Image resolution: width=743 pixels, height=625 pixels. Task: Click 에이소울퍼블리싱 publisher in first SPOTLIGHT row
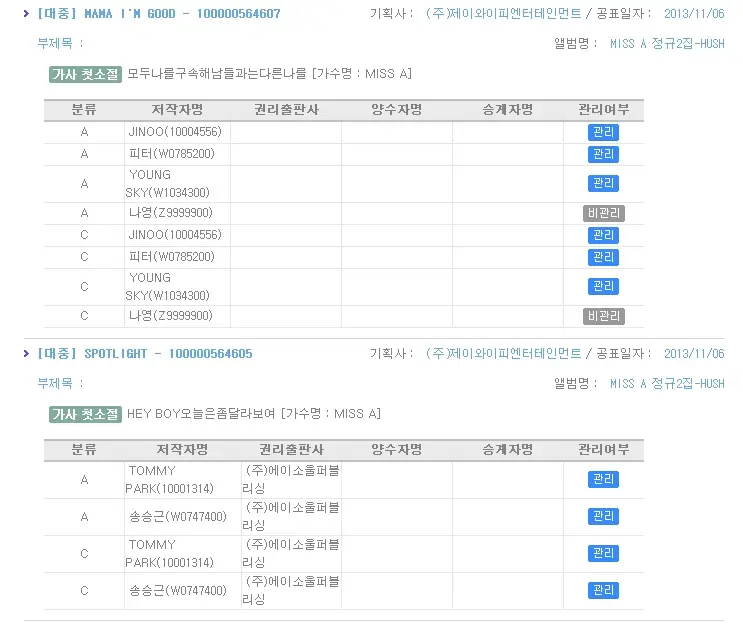coord(291,479)
